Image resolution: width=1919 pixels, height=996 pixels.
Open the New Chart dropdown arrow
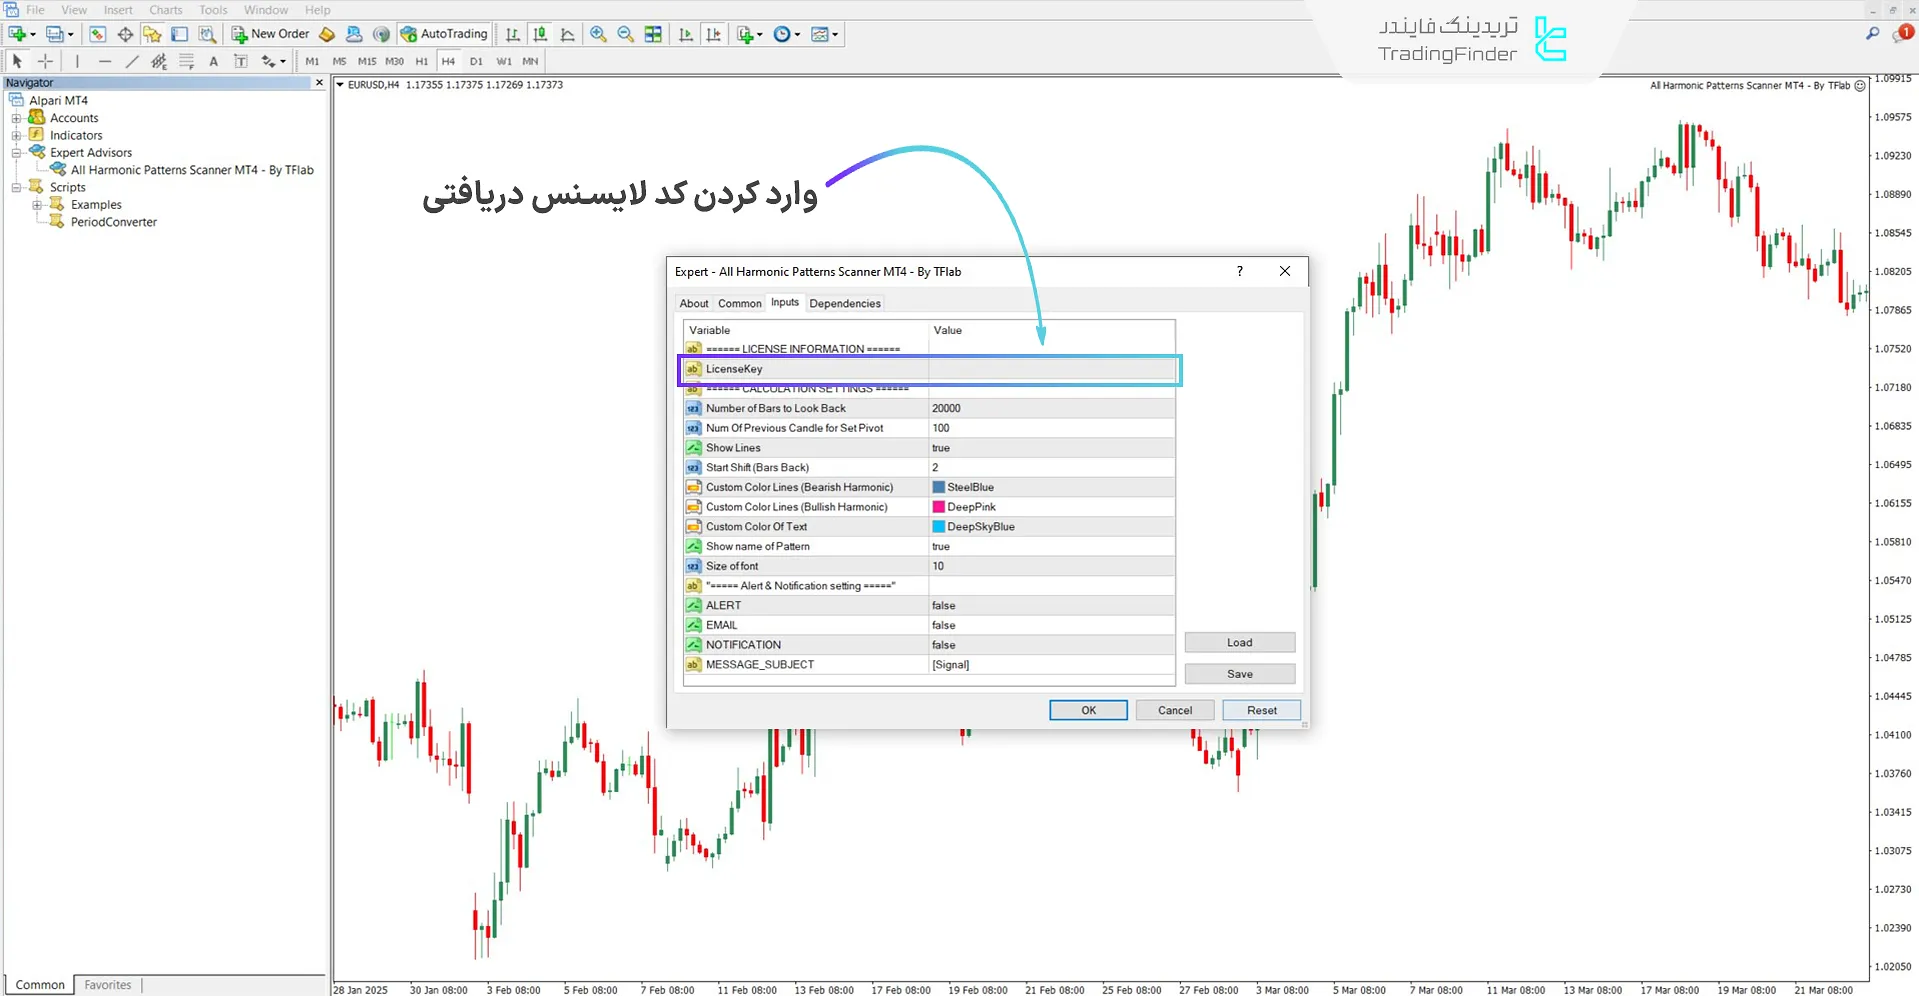point(33,33)
